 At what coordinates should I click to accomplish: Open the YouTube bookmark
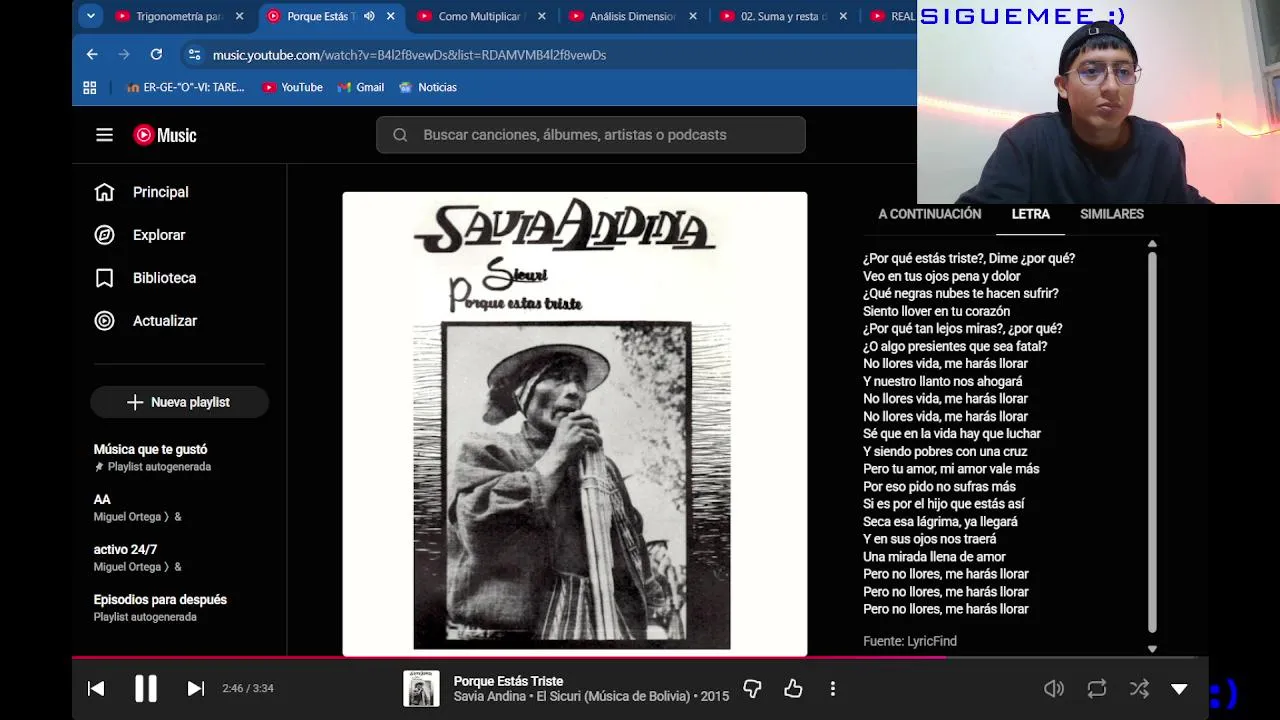[293, 87]
